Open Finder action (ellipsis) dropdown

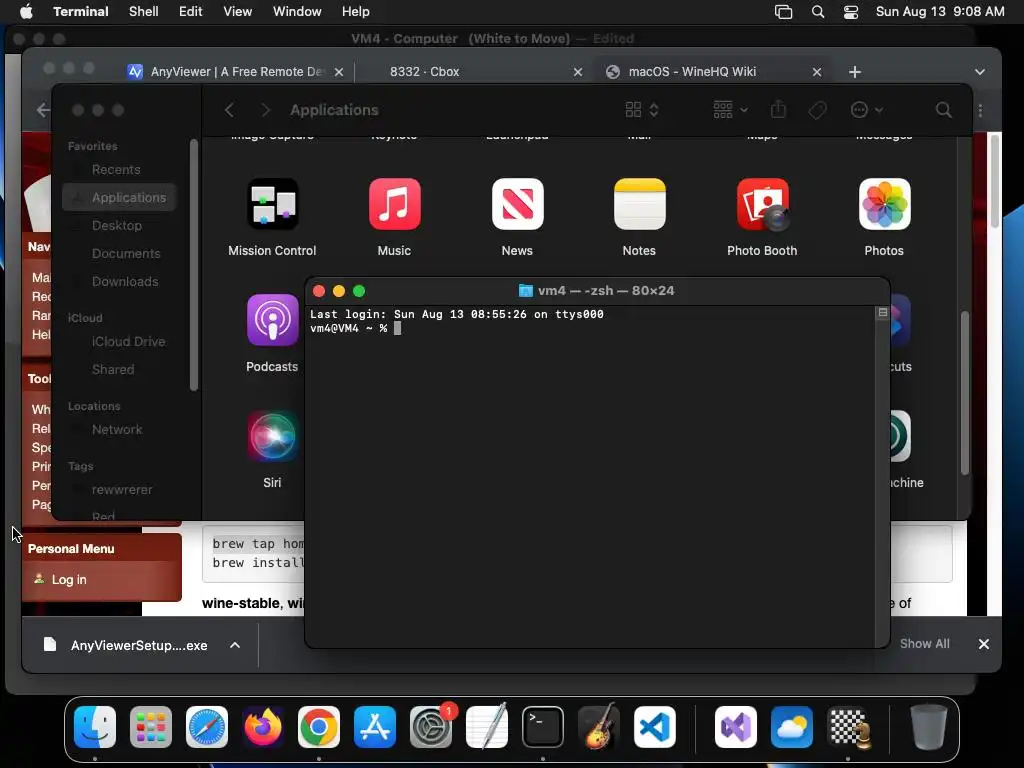point(867,110)
